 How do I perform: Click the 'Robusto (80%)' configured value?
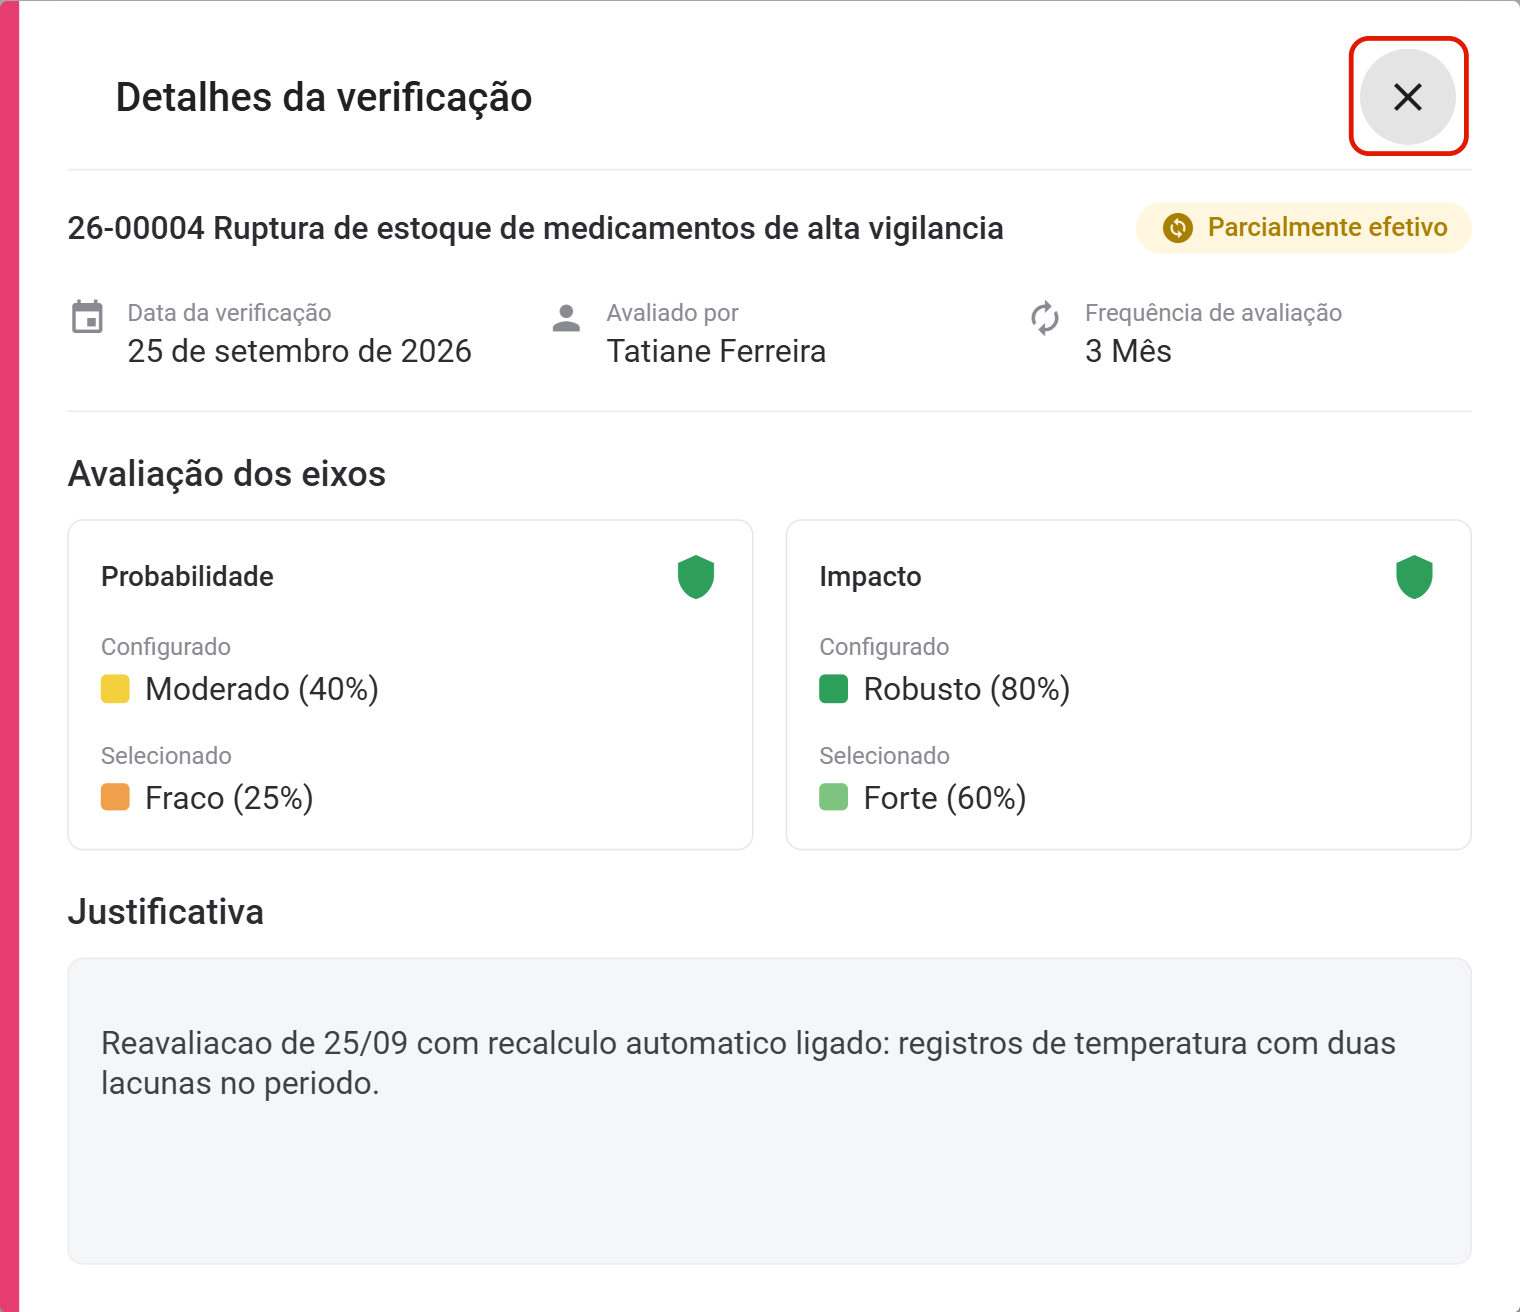[967, 689]
